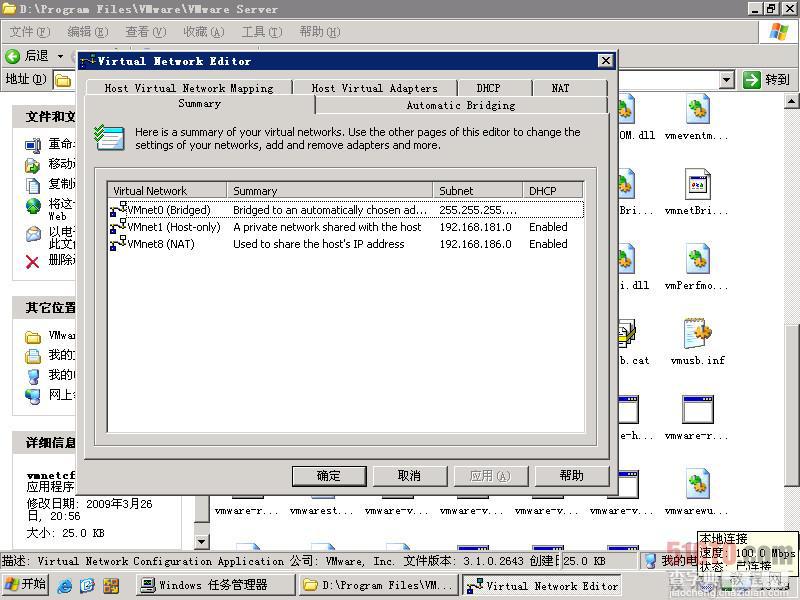Viewport: 800px width, 600px height.
Task: Open Network Places (网上) icon in sidebar
Action: click(x=33, y=396)
